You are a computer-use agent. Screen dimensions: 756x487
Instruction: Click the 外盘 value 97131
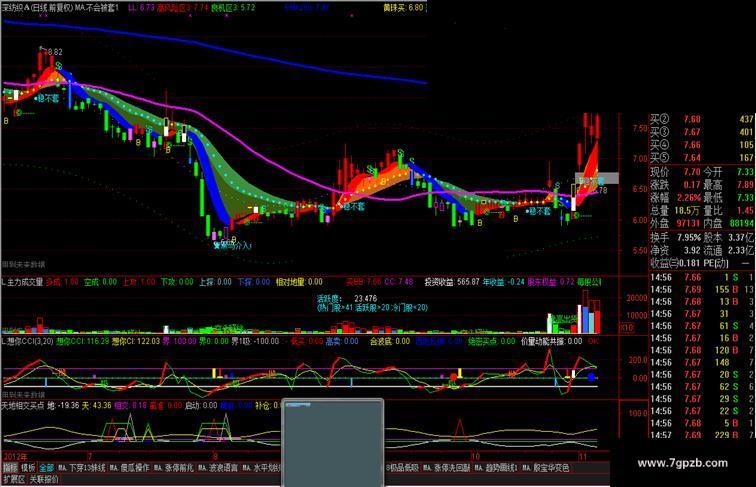pyautogui.click(x=688, y=224)
